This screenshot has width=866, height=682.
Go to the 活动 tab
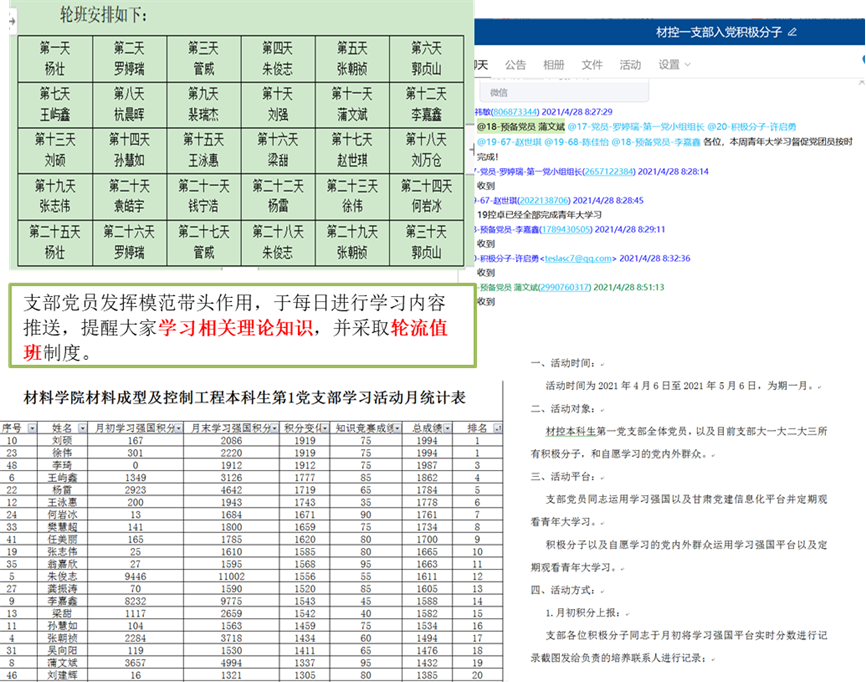click(630, 65)
